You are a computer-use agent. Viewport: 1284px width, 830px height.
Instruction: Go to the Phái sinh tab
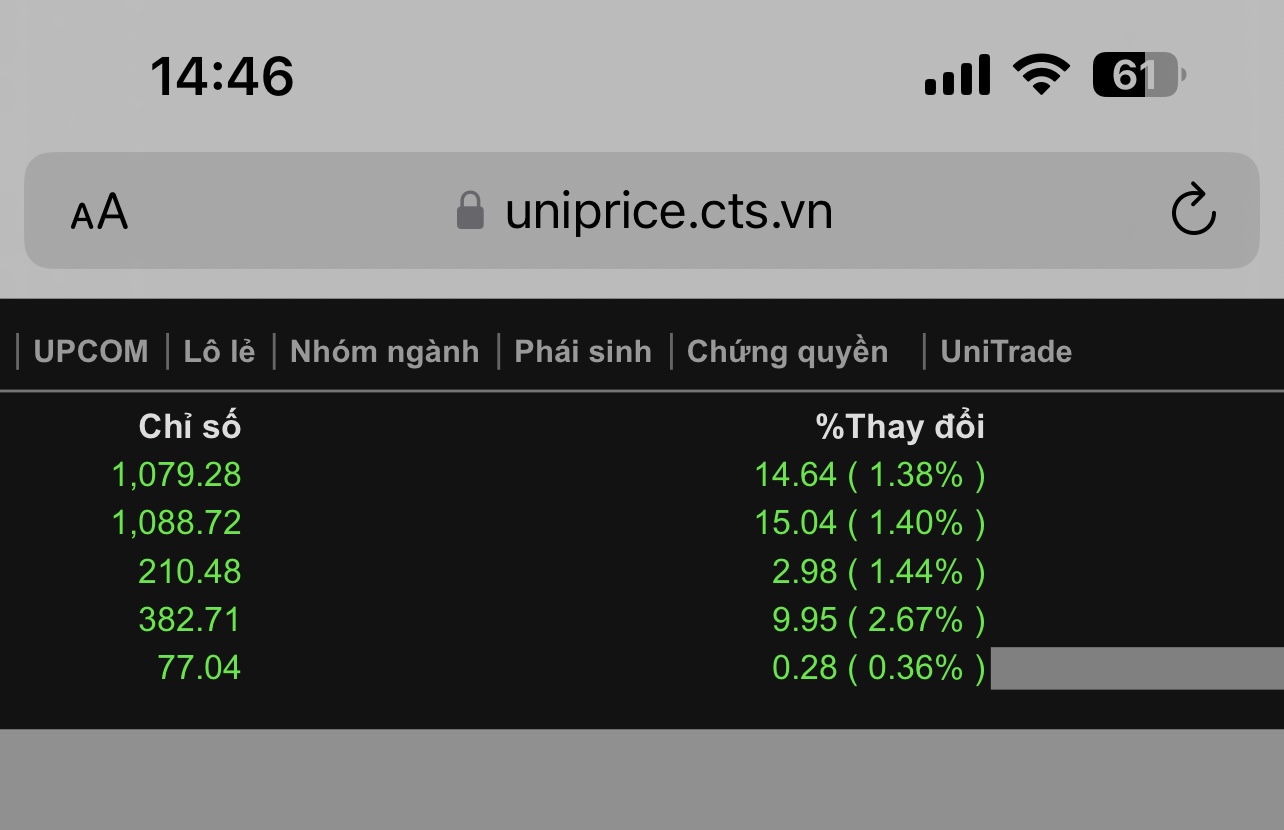point(582,352)
